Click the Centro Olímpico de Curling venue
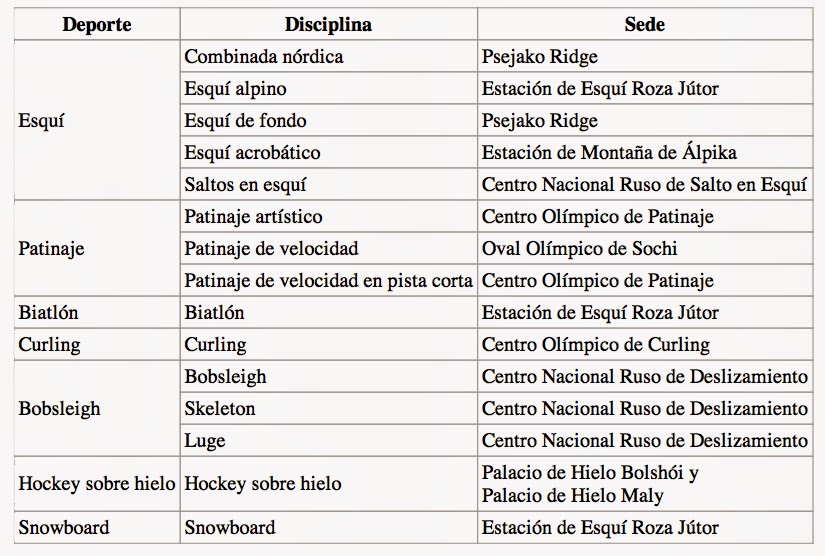 point(595,345)
